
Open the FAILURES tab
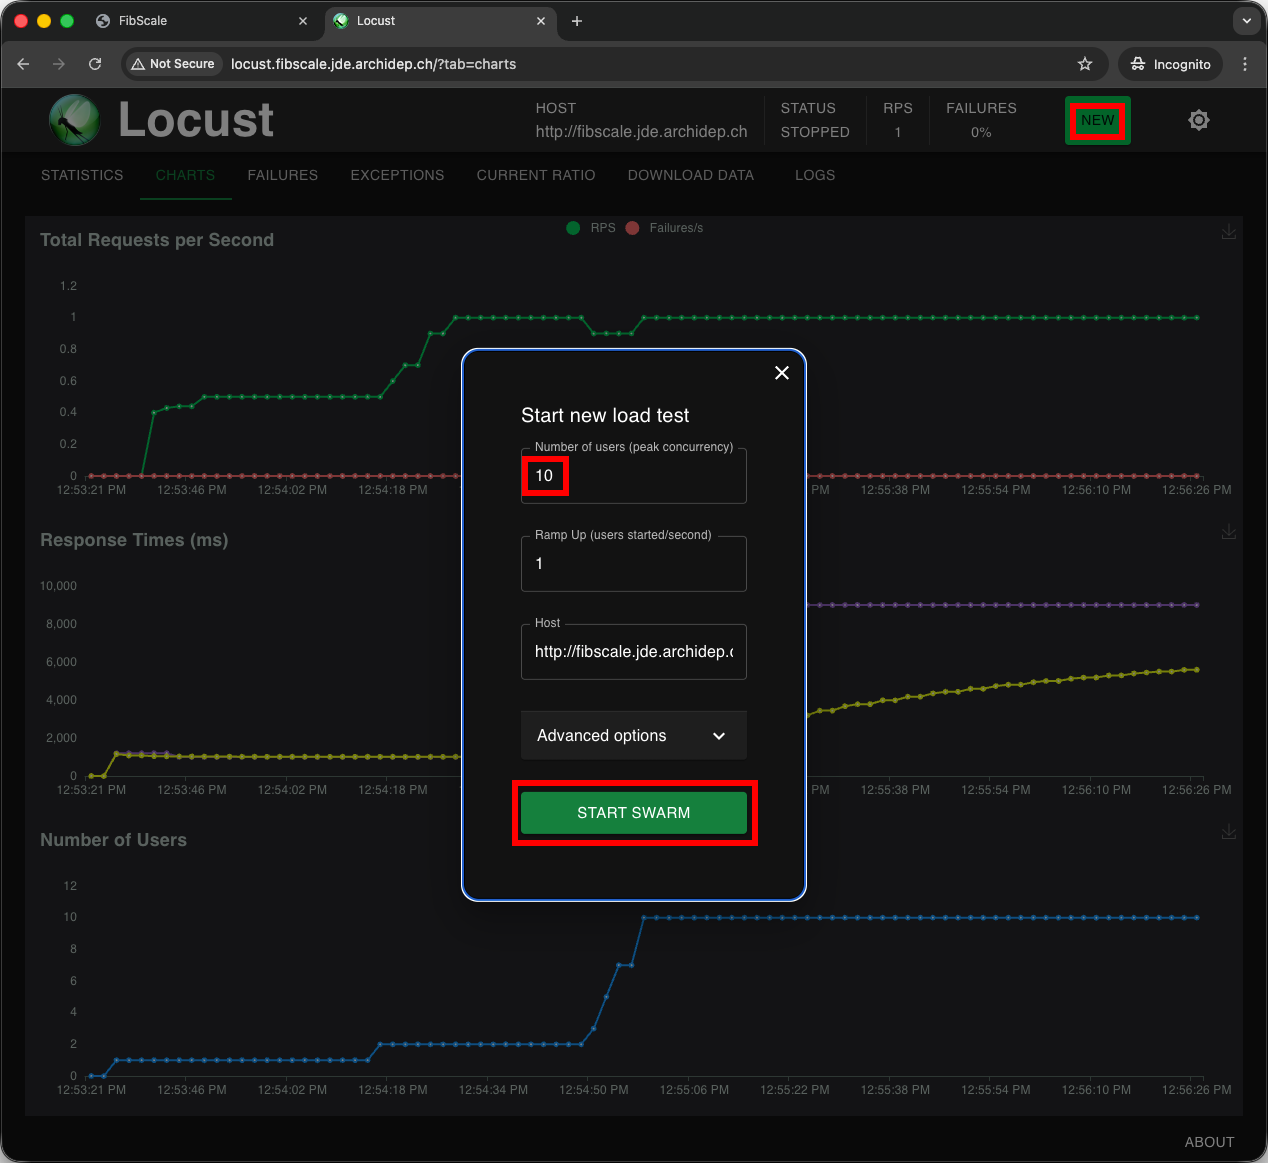[x=282, y=175]
